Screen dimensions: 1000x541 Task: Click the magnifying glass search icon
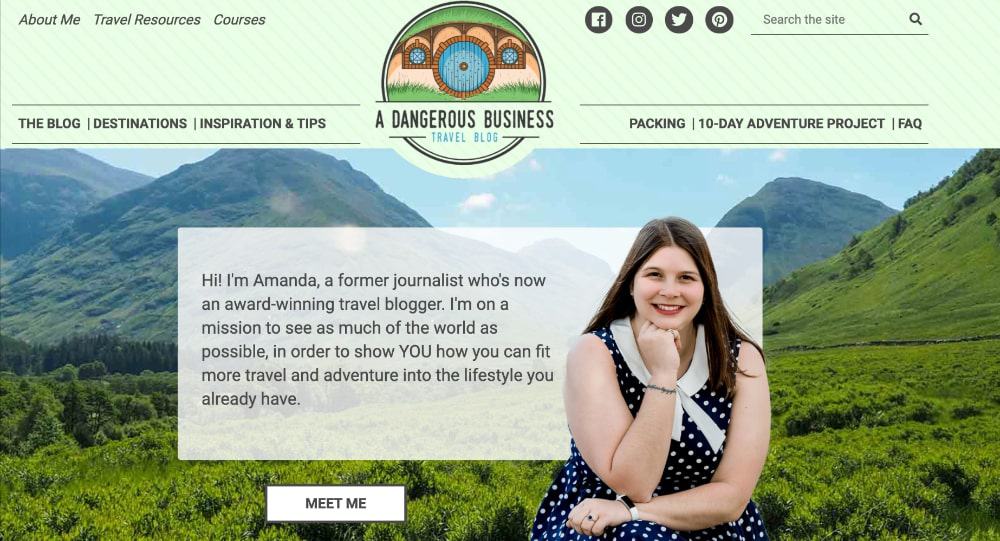pyautogui.click(x=915, y=19)
